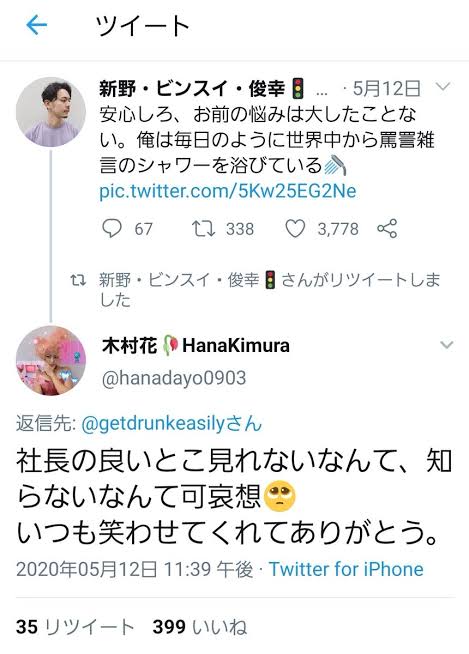The width and height of the screenshot is (469, 654).
Task: View the 399 いいね list
Action: pos(199,627)
